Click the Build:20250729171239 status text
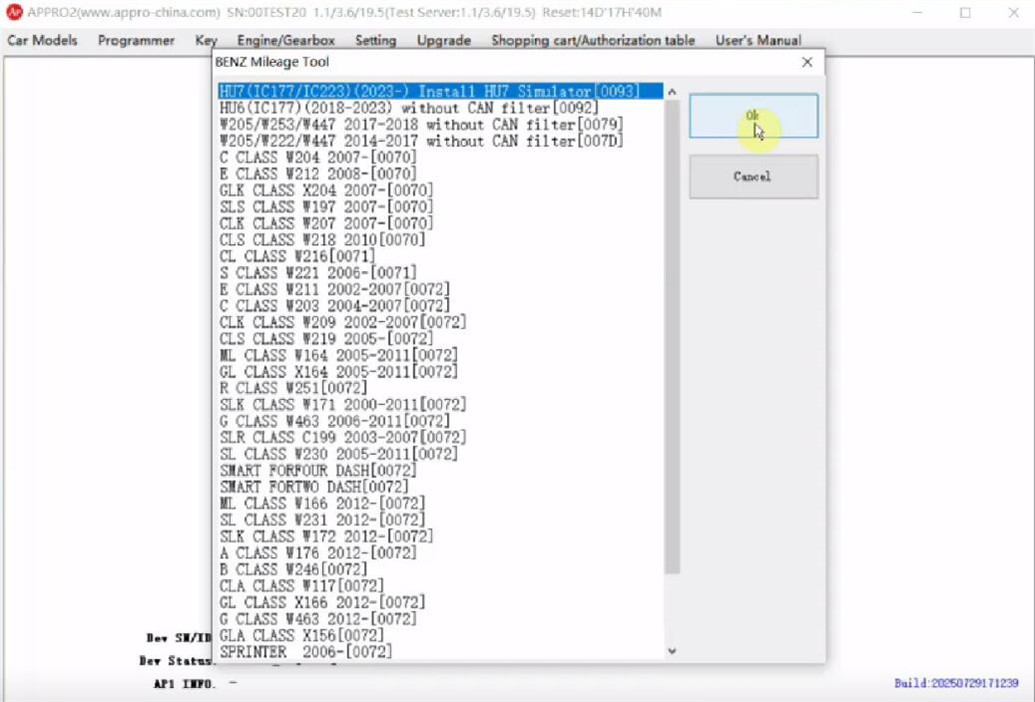The image size is (1035, 702). [x=956, y=684]
